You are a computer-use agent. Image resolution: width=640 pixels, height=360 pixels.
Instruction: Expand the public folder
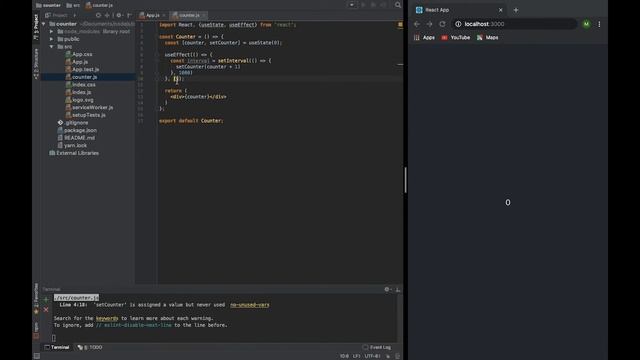tap(51, 39)
